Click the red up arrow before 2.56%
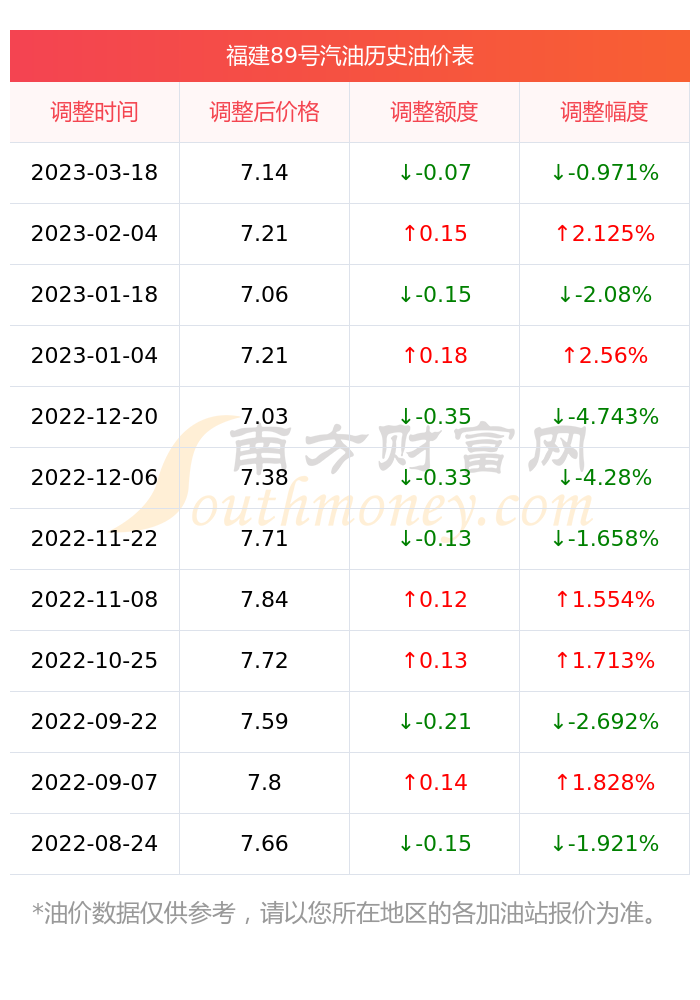 (569, 355)
